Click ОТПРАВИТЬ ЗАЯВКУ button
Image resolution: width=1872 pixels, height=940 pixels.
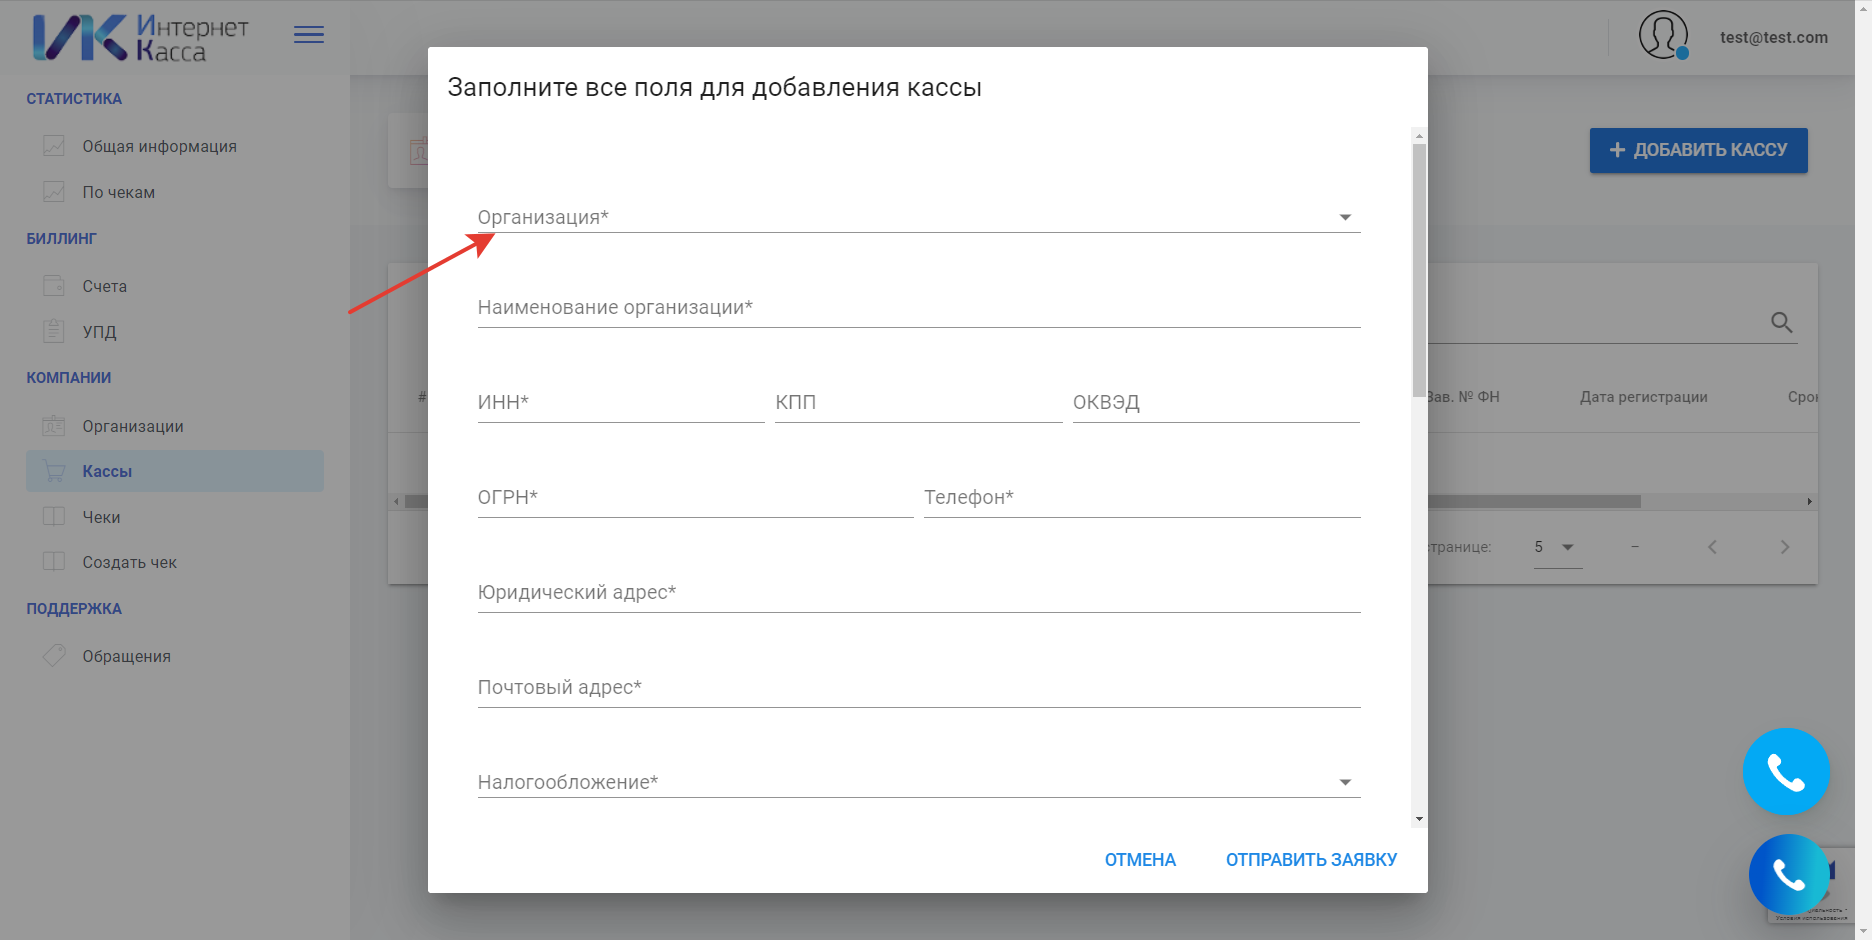coord(1311,860)
